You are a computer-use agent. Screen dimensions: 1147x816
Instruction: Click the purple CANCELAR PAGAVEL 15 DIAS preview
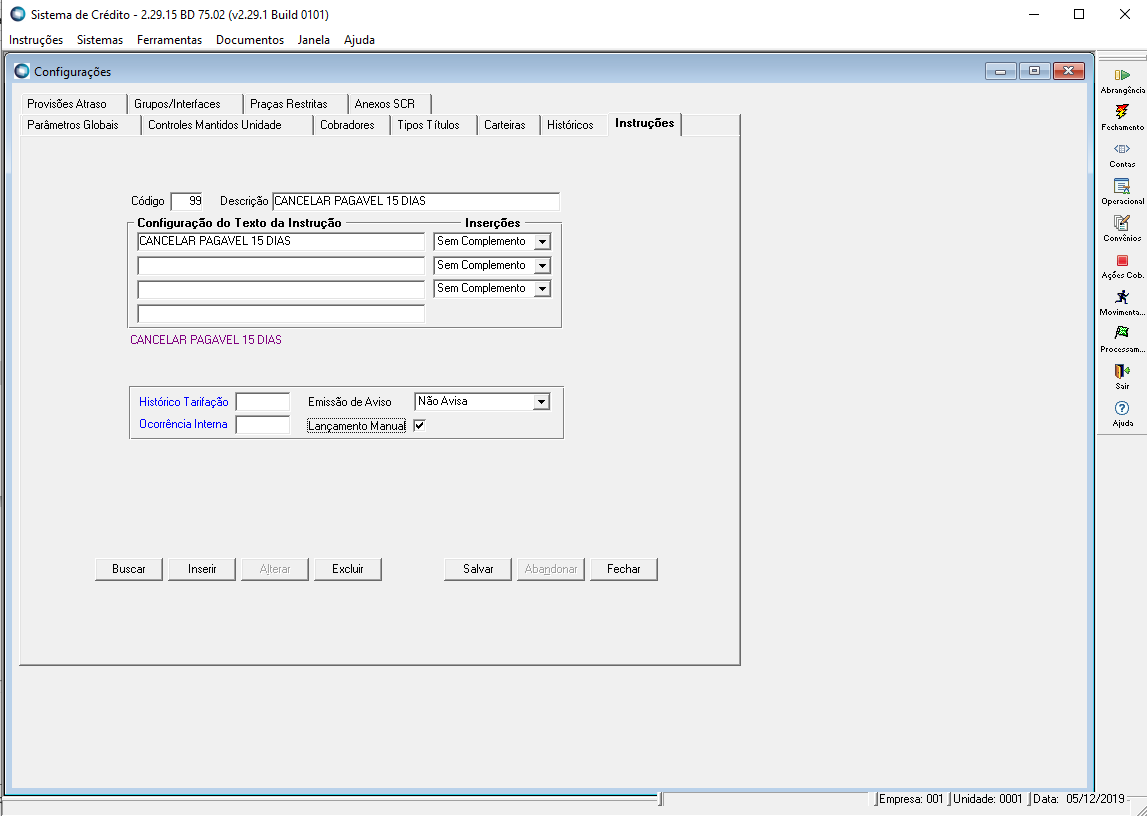click(x=206, y=340)
